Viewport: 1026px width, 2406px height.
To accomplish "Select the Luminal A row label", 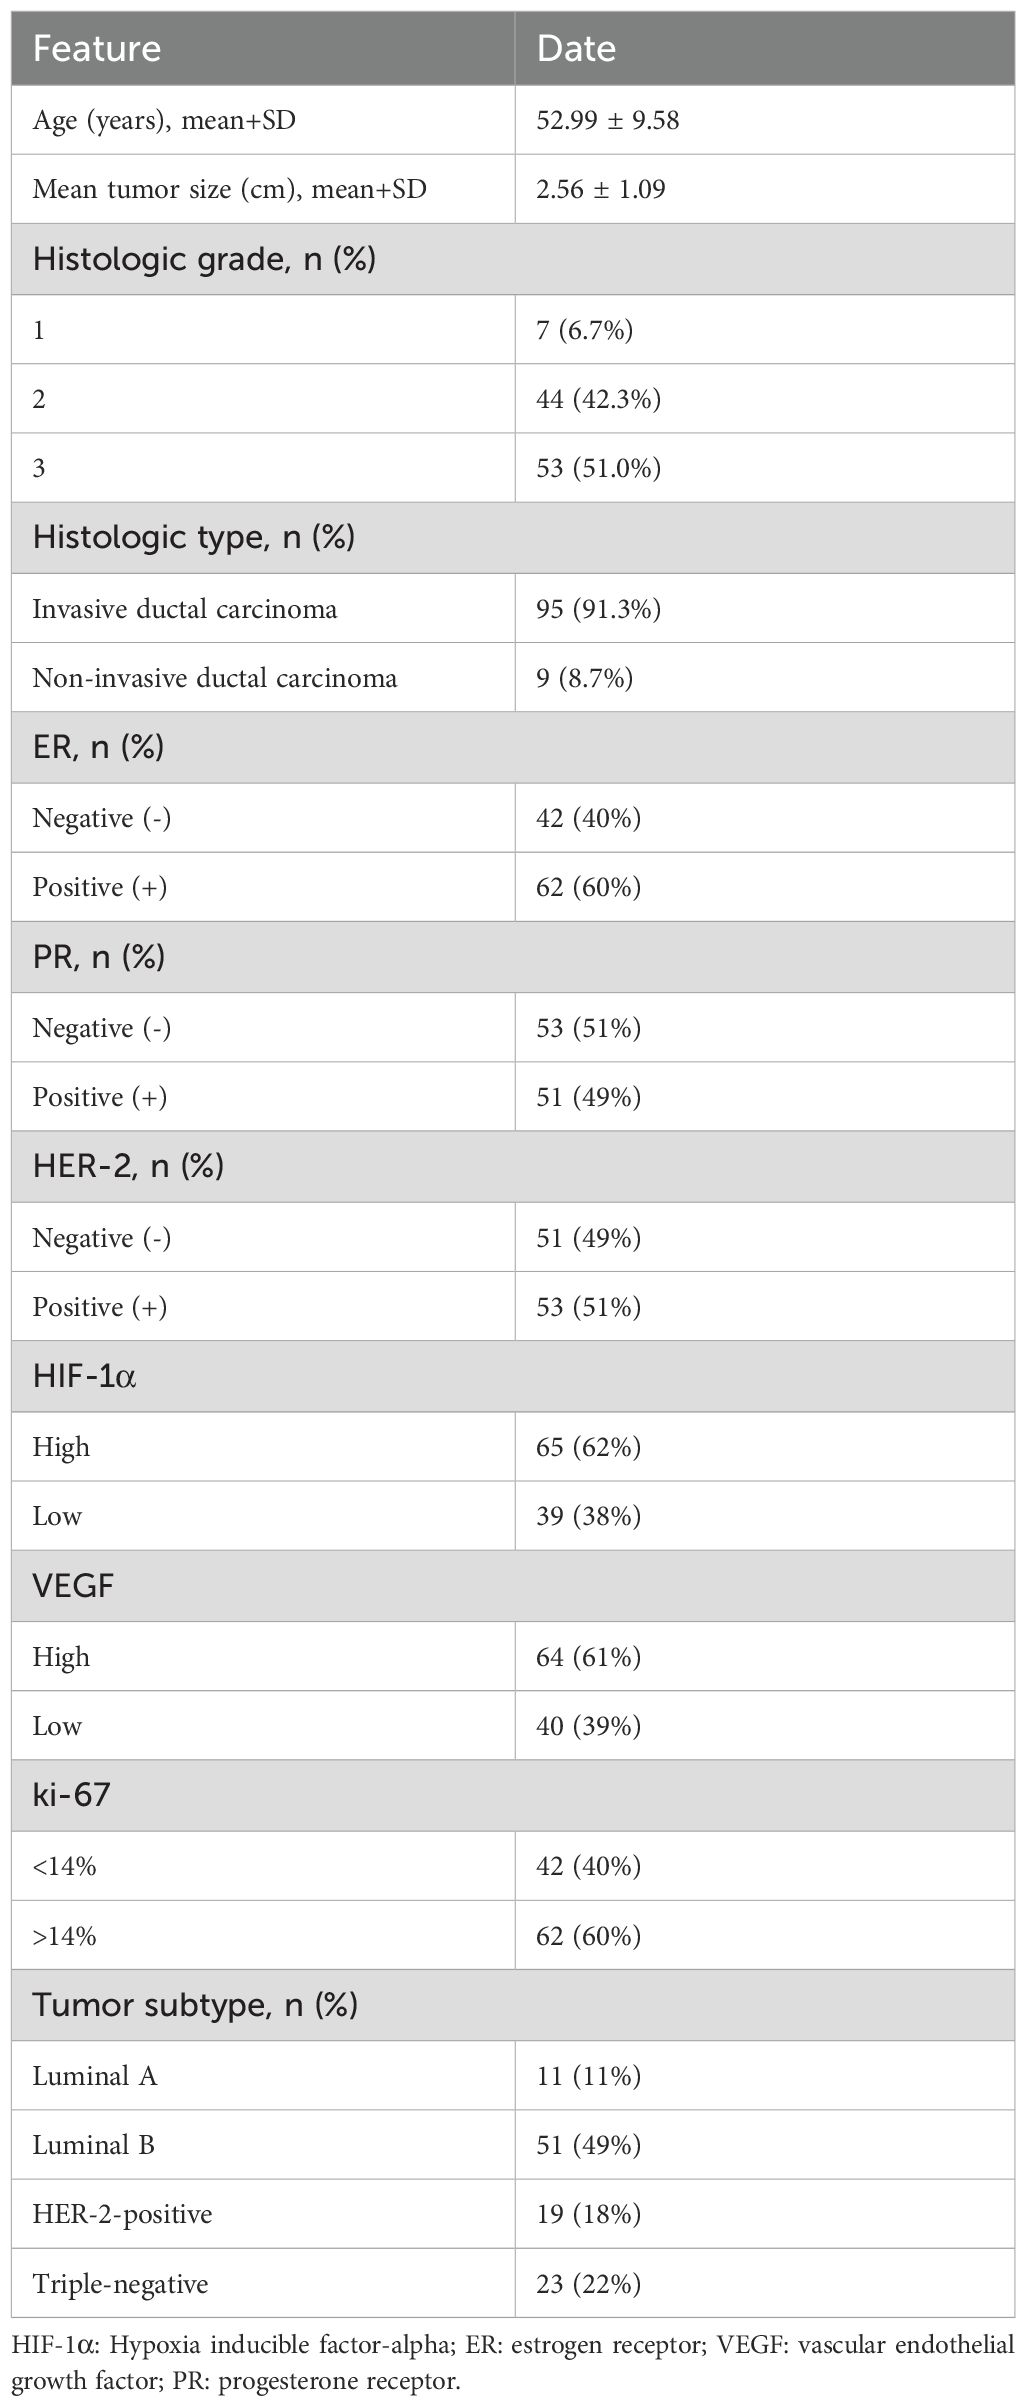I will 95,2077.
